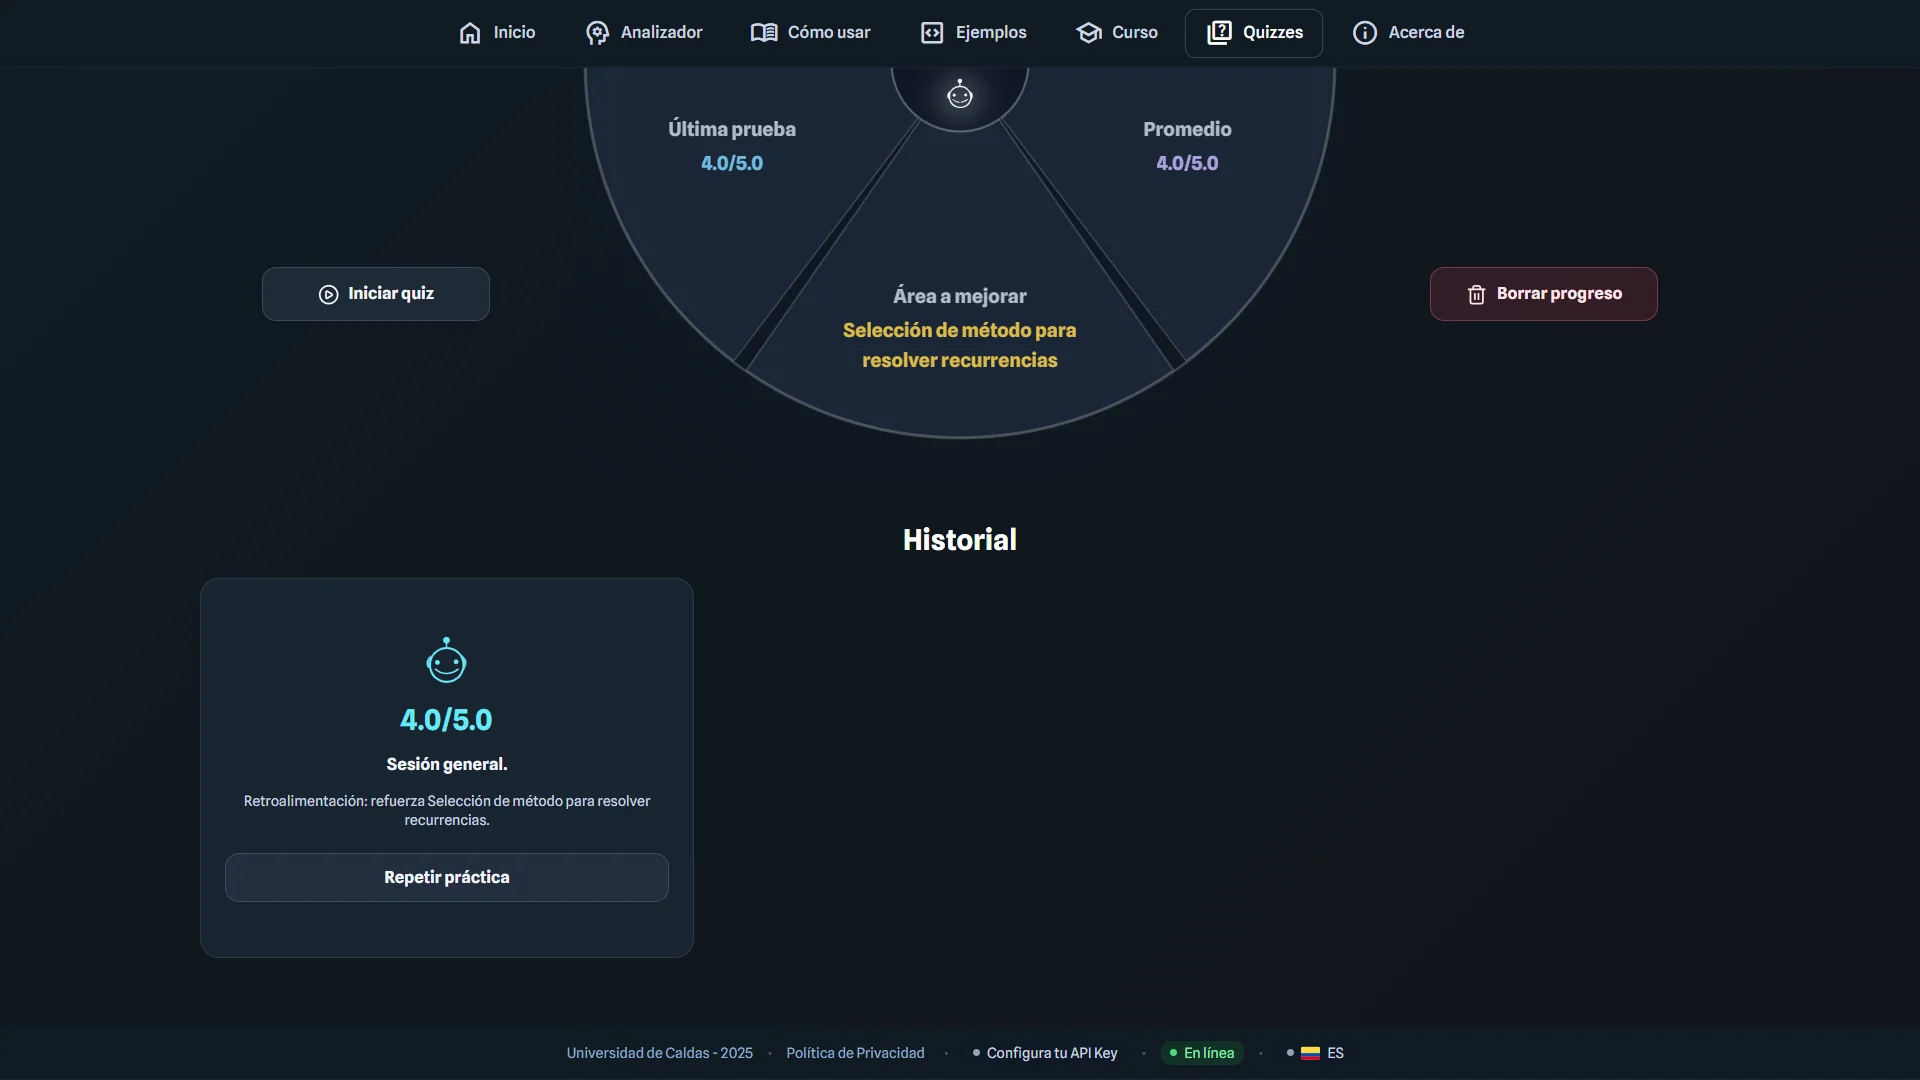Screen dimensions: 1920x1080
Task: Click the Analizador head icon
Action: [x=597, y=33]
